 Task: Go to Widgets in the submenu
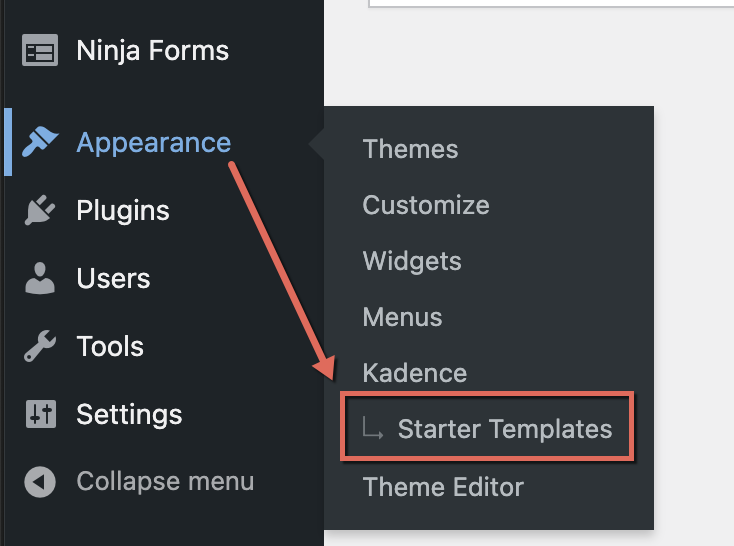pos(412,261)
